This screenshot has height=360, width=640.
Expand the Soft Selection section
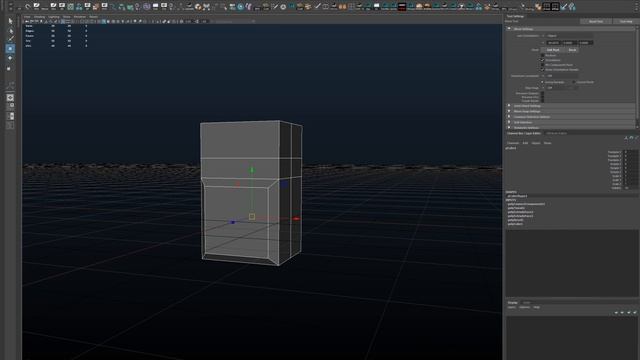click(509, 122)
